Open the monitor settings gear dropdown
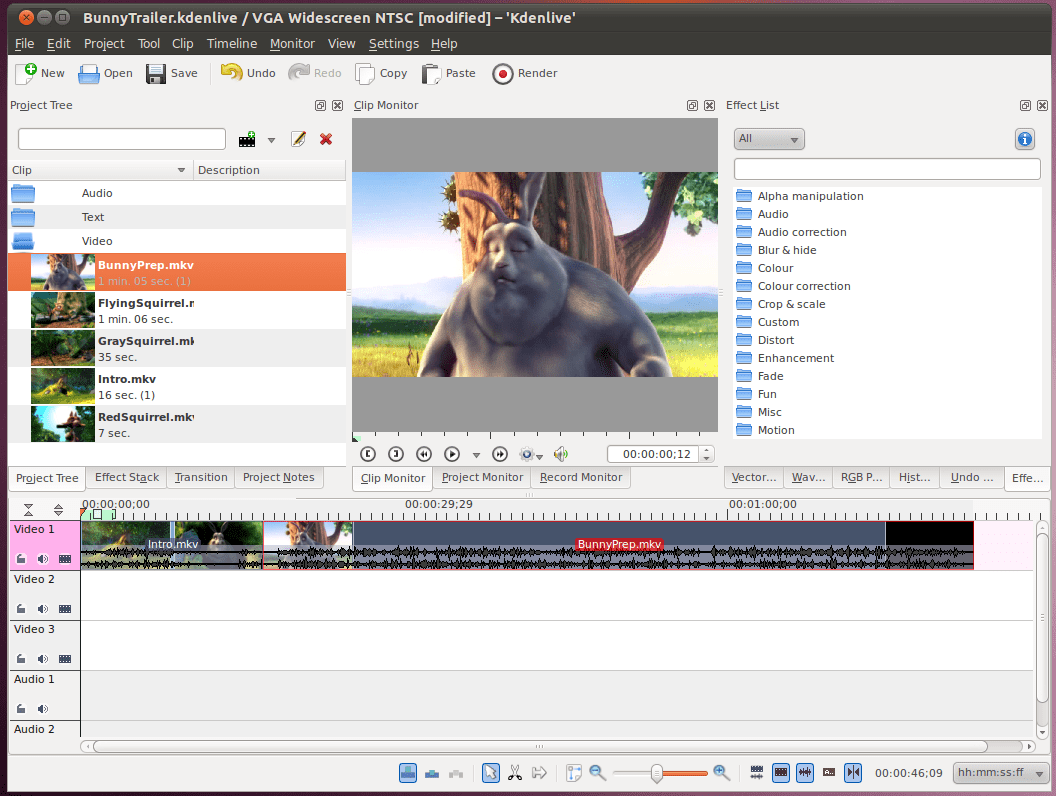 pyautogui.click(x=531, y=455)
